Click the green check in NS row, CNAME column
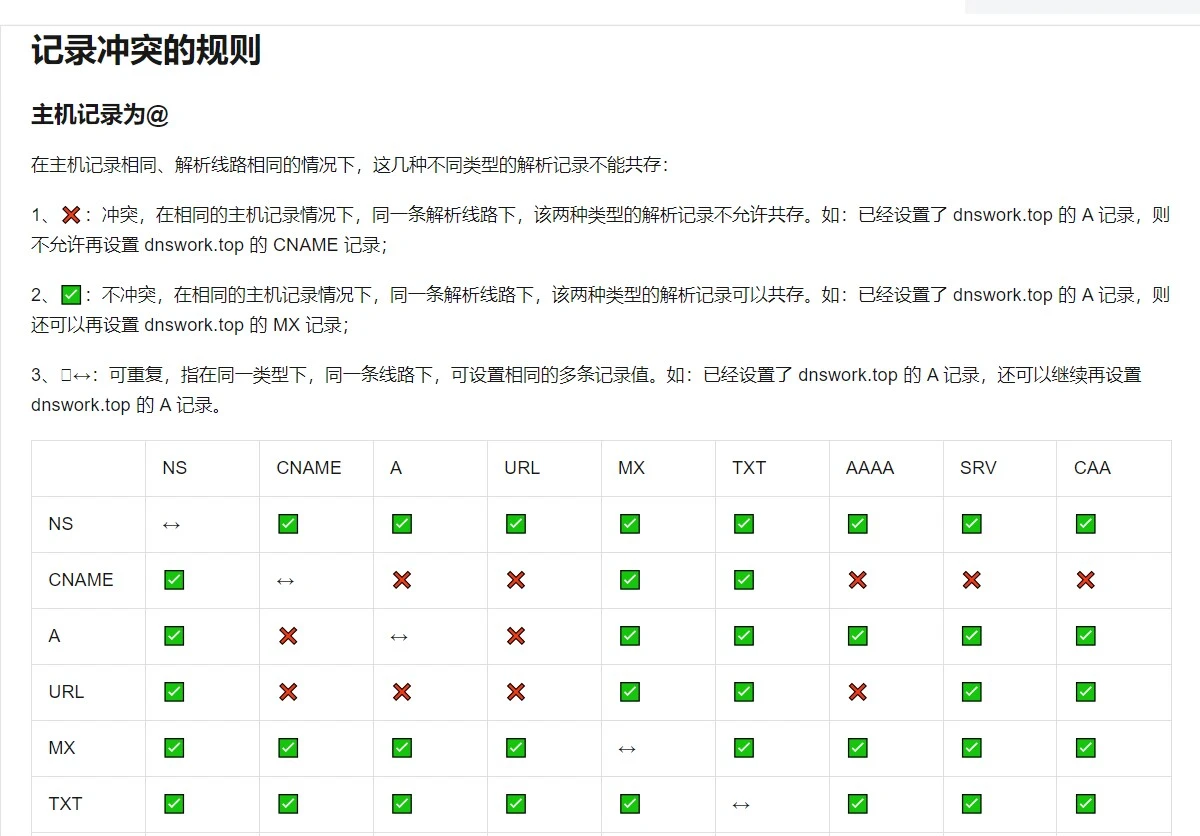This screenshot has width=1200, height=836. point(288,524)
